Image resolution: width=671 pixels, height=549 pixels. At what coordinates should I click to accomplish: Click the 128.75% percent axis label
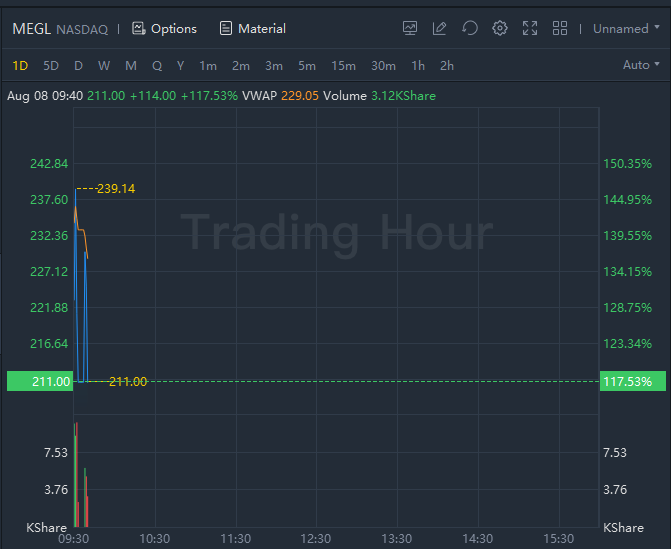coord(627,307)
